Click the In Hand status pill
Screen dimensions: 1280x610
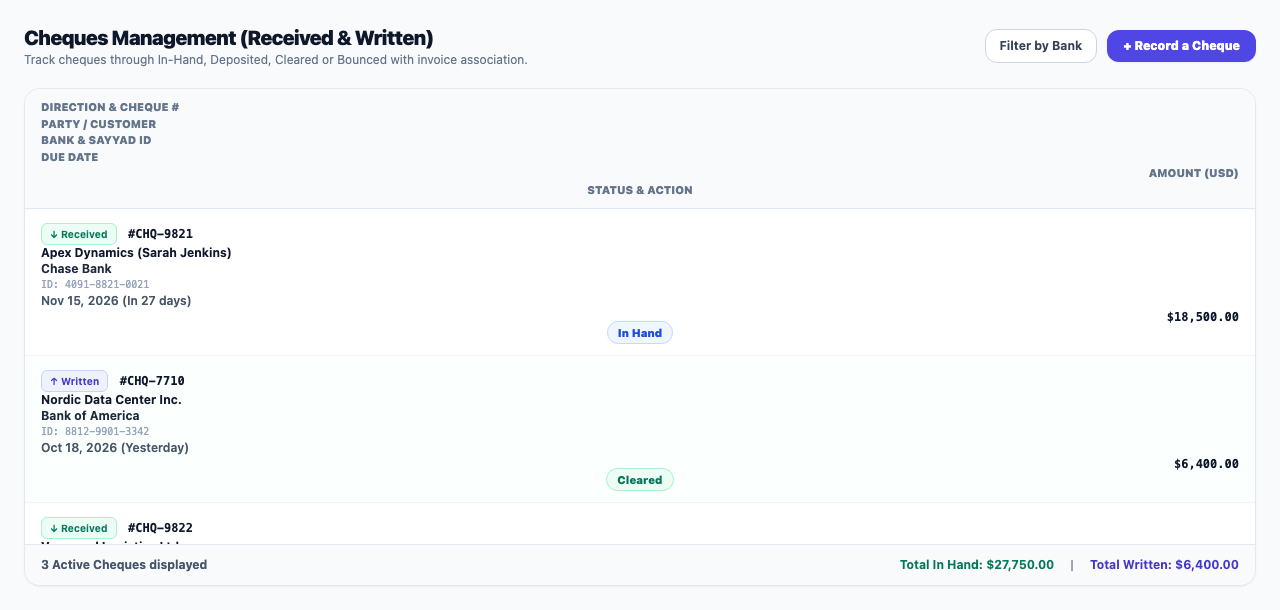[x=640, y=333]
